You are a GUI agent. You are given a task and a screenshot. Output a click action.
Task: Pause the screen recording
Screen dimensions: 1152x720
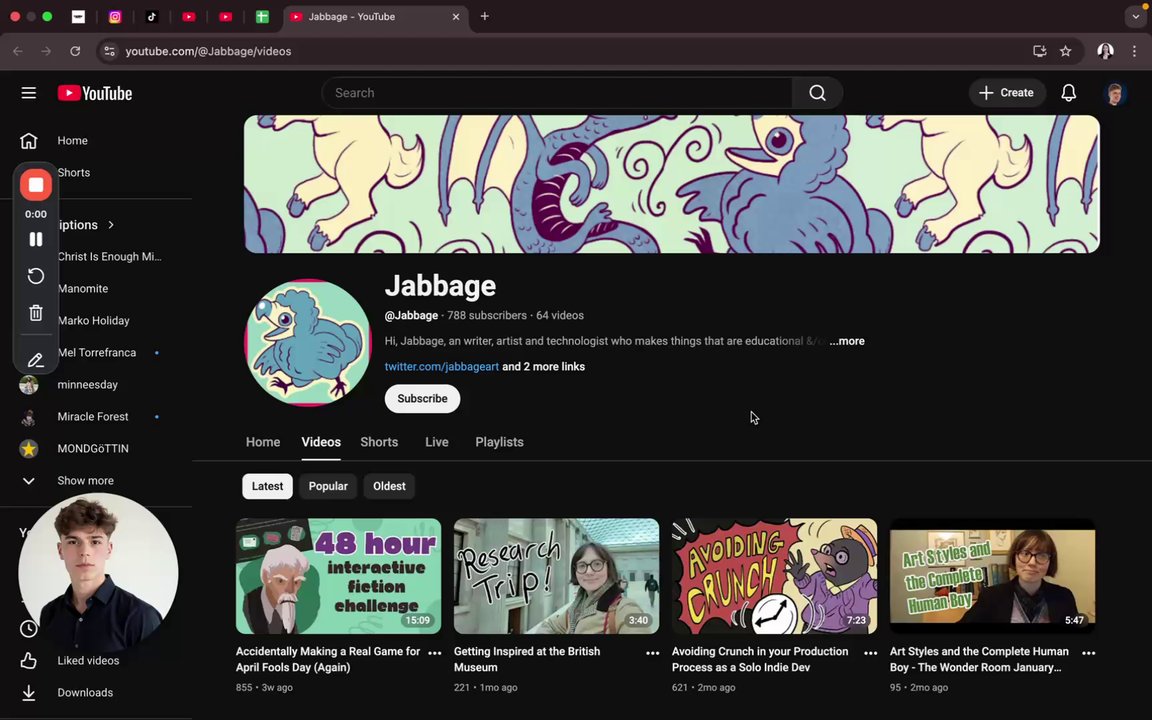click(x=35, y=239)
